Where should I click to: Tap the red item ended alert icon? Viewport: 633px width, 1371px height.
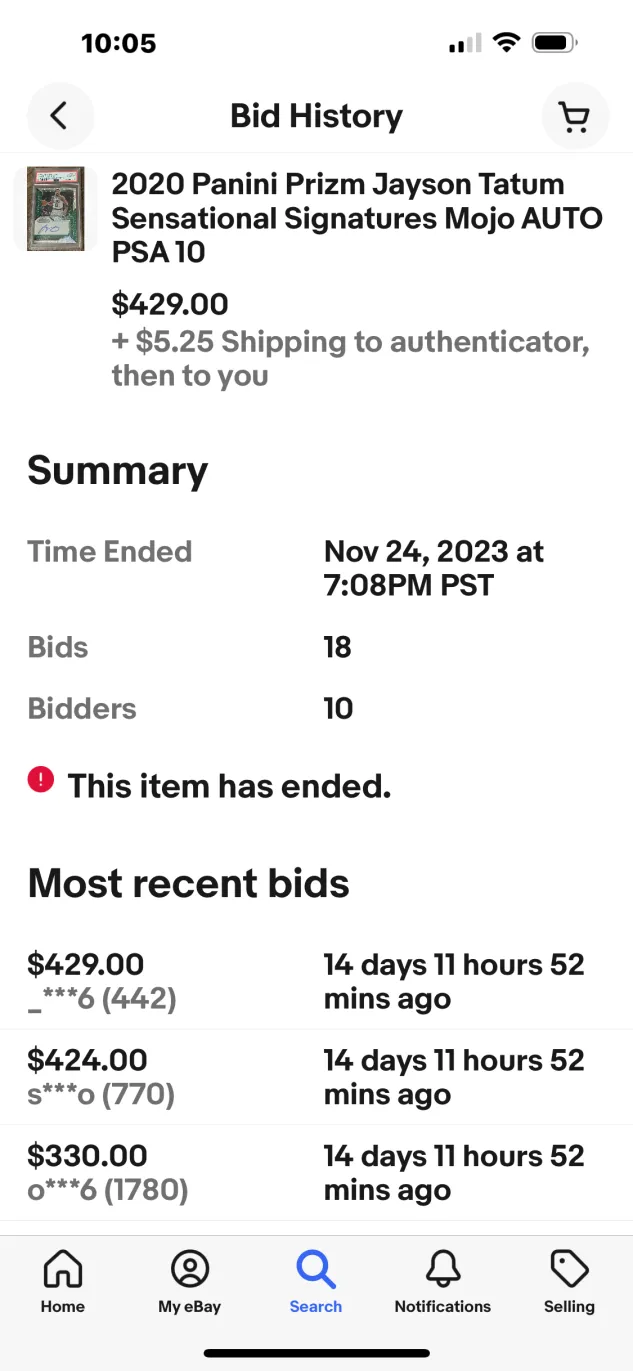pos(40,780)
